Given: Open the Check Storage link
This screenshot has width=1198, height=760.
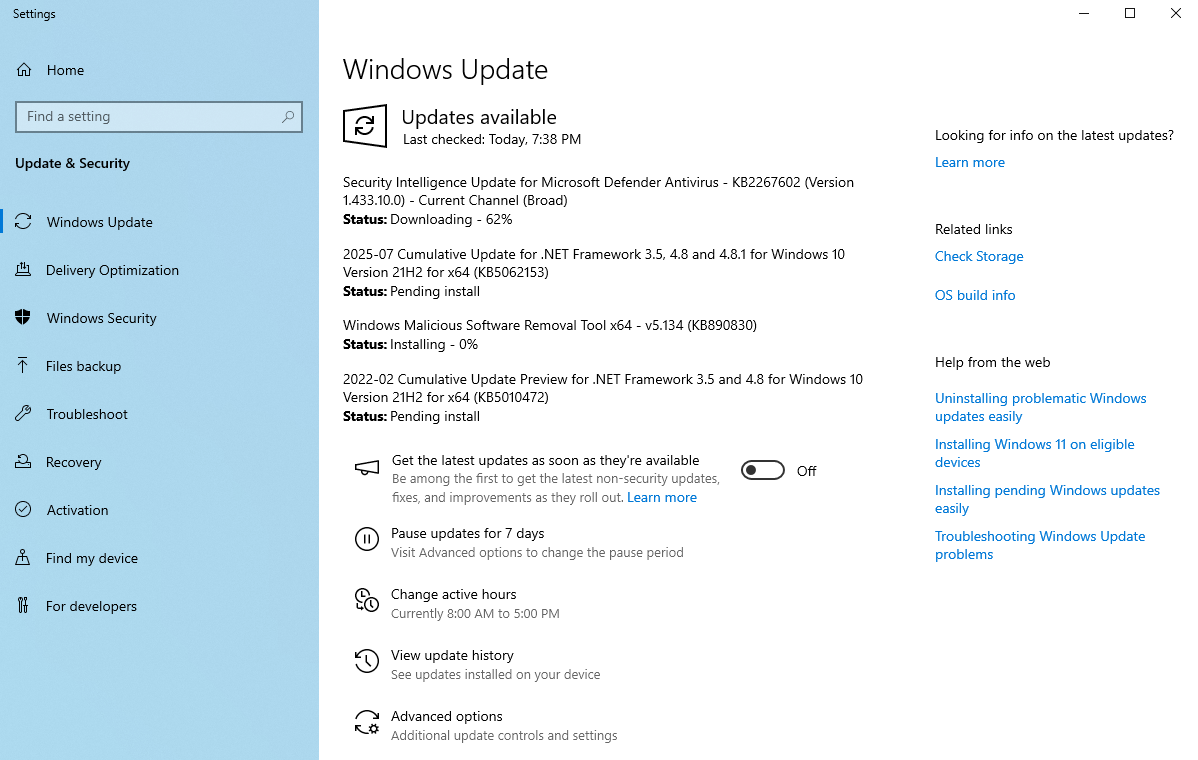Looking at the screenshot, I should point(979,257).
